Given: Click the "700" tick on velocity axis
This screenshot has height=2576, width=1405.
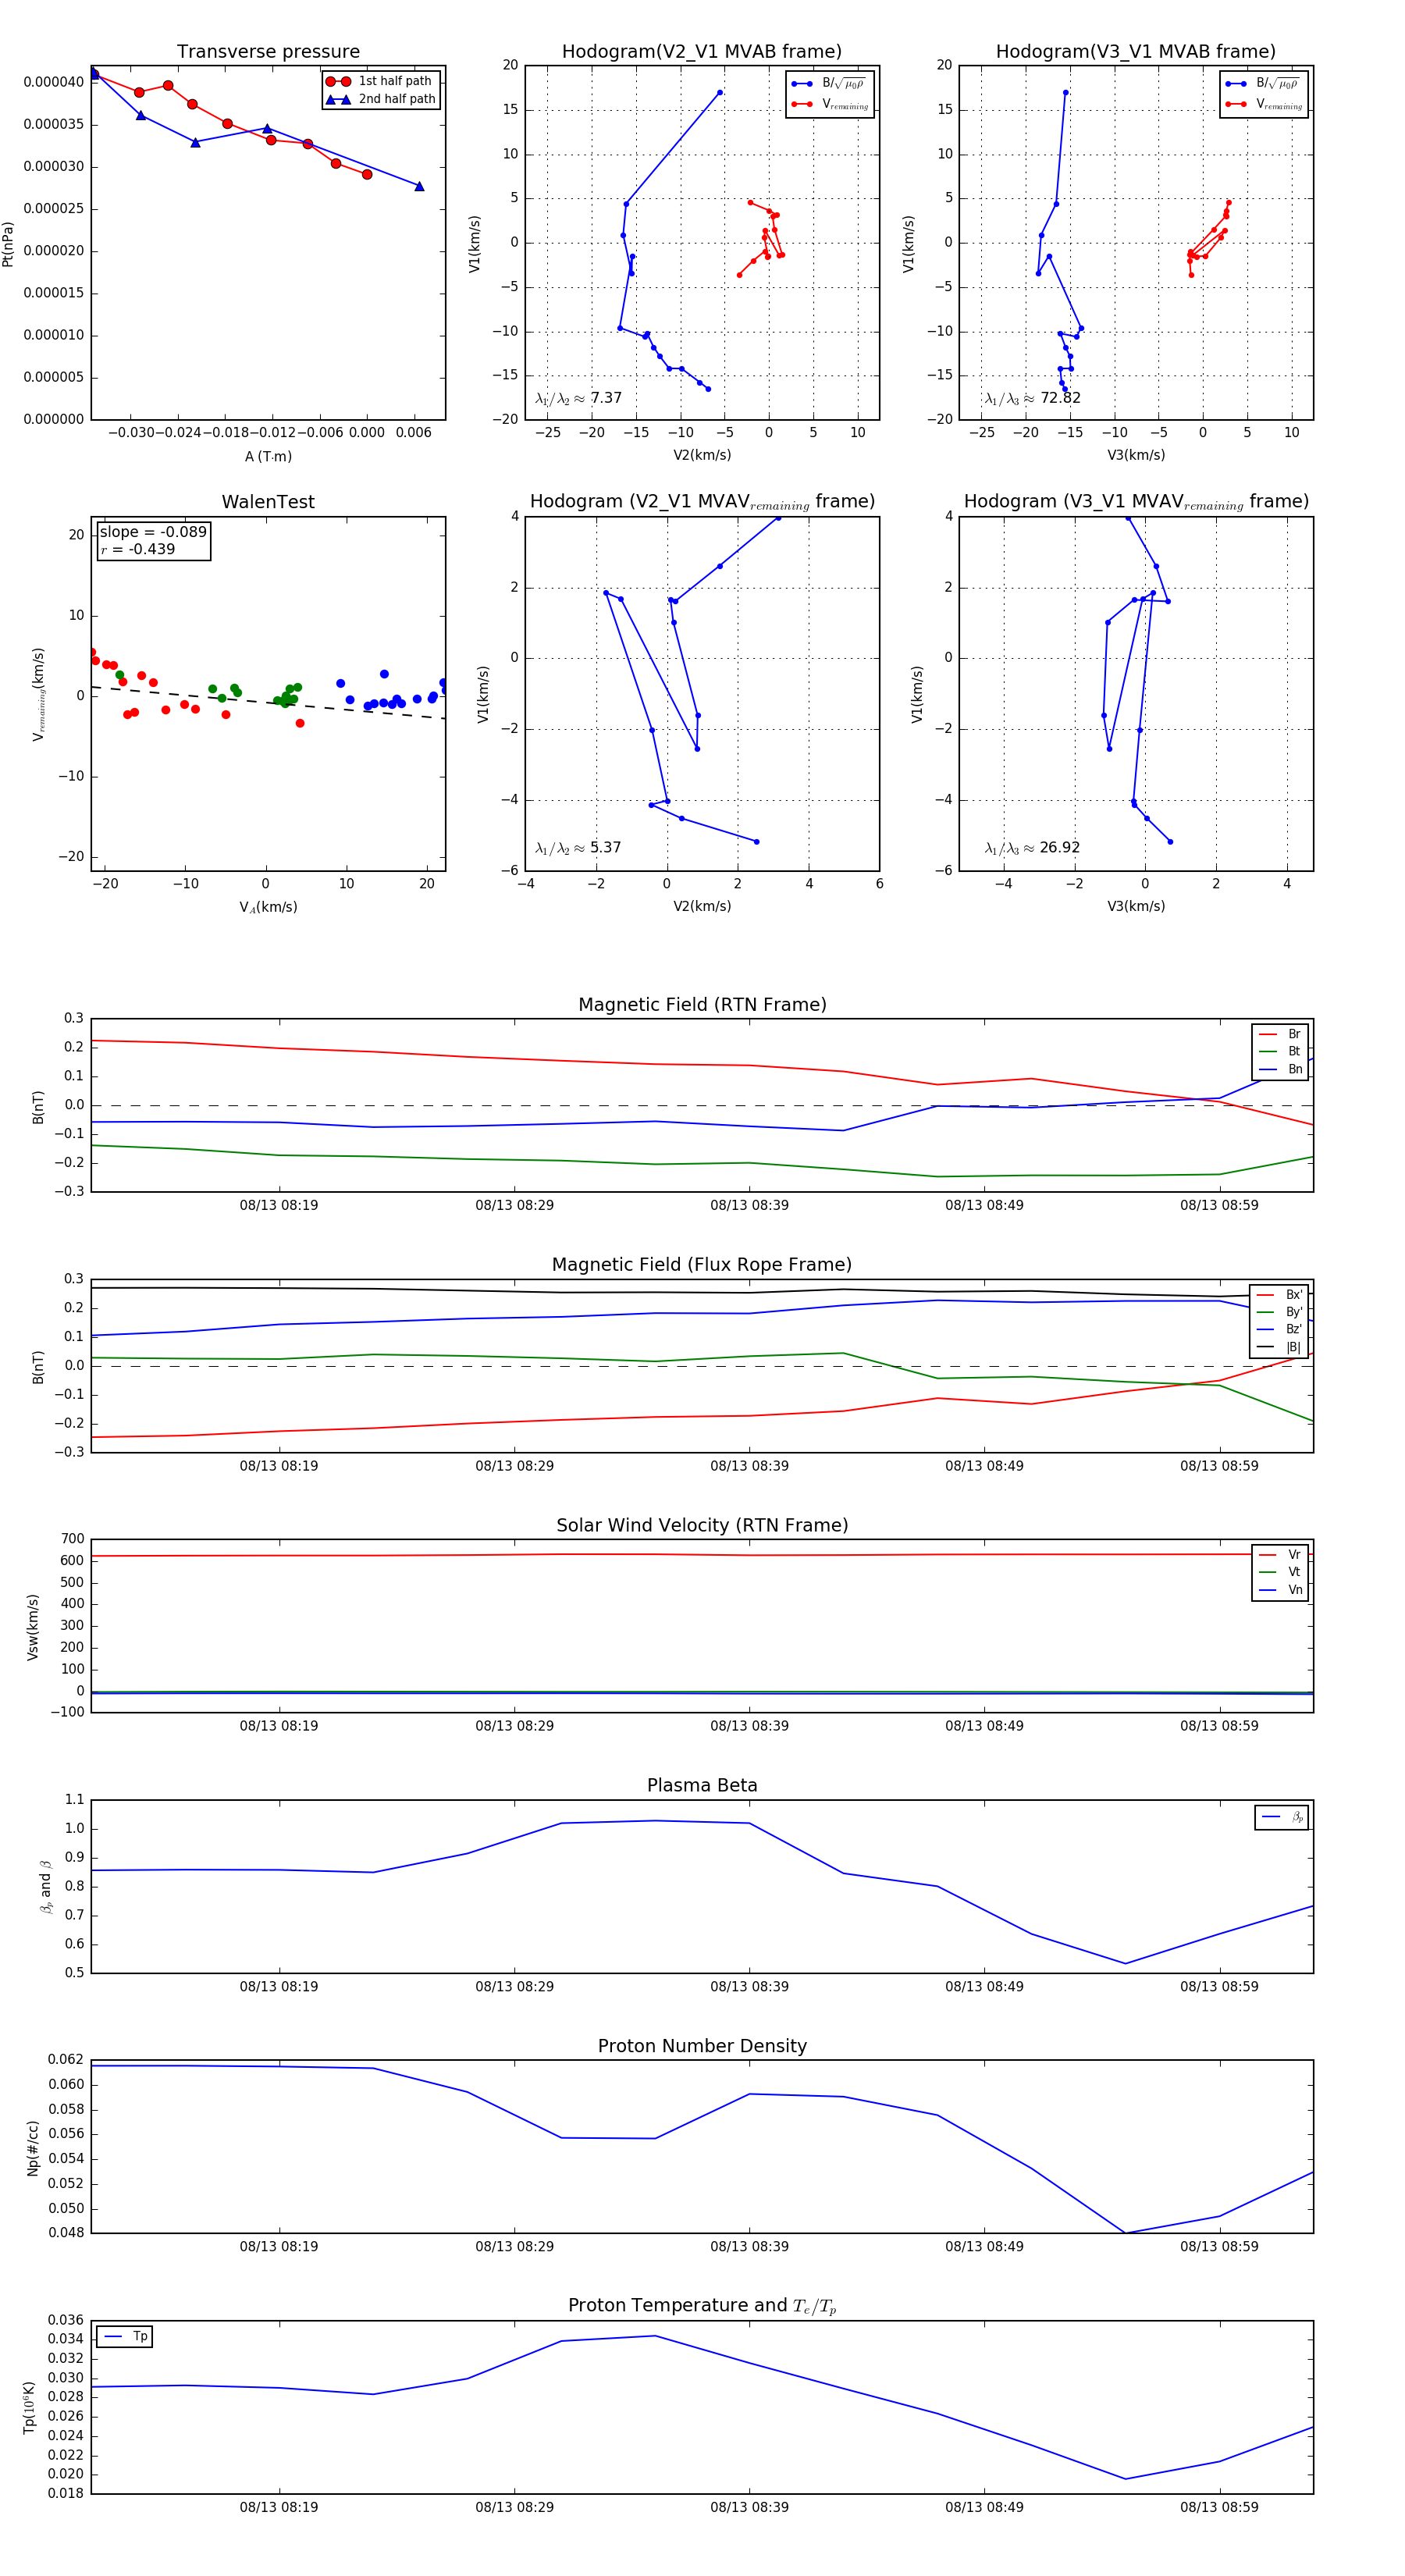Looking at the screenshot, I should (72, 1539).
